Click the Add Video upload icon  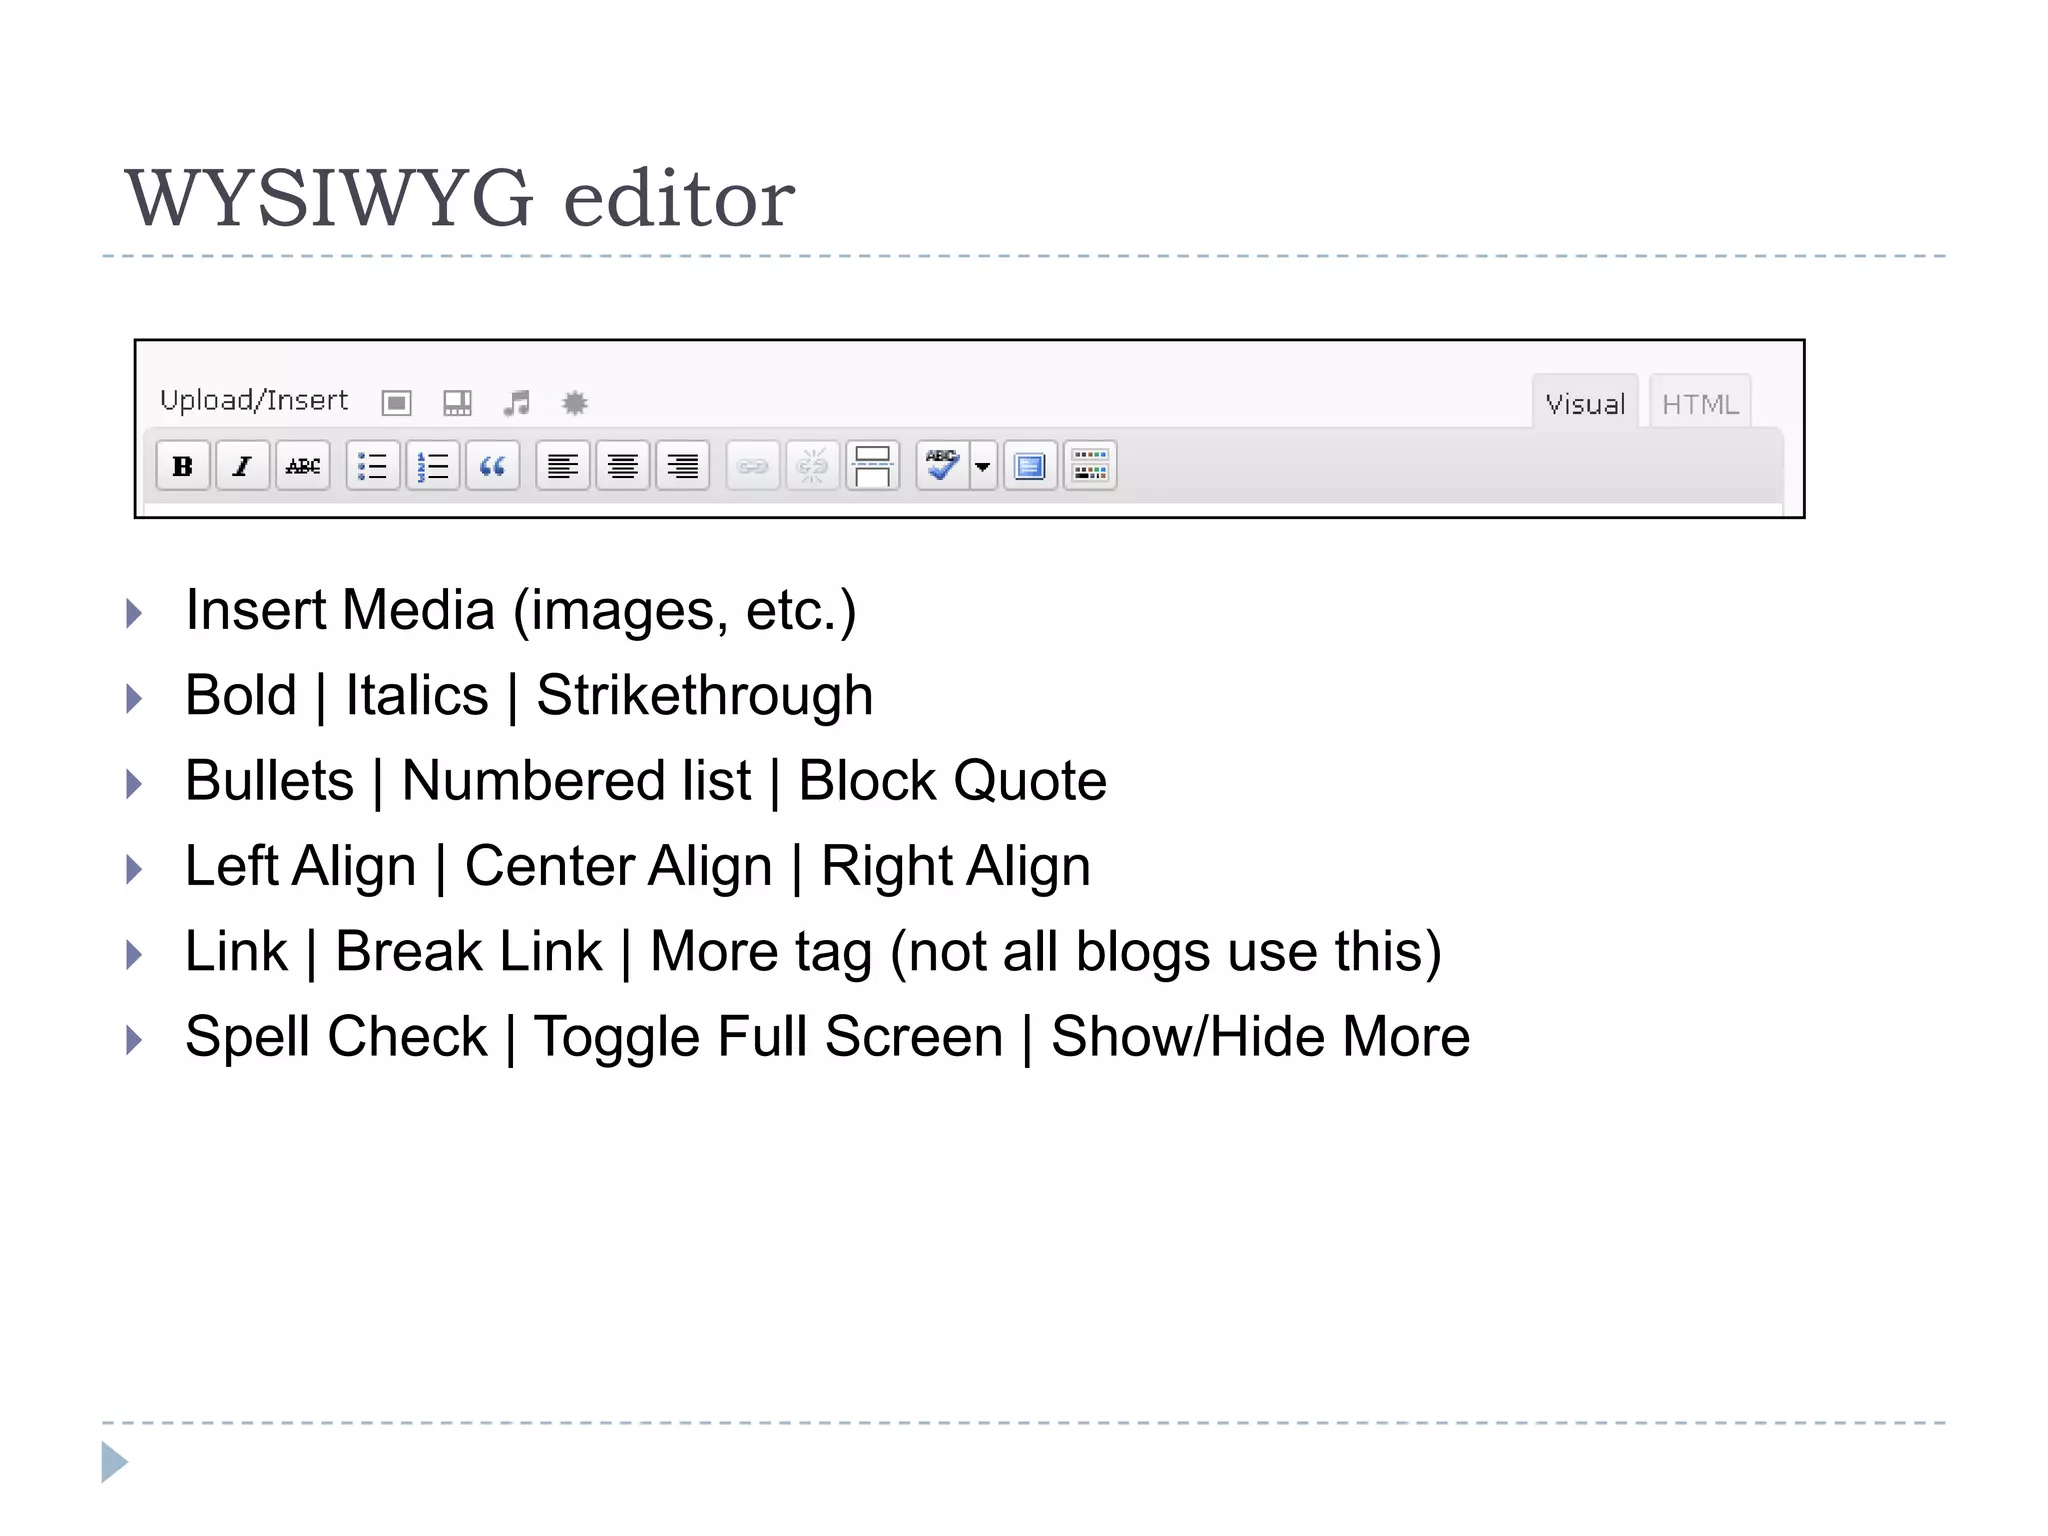click(457, 403)
